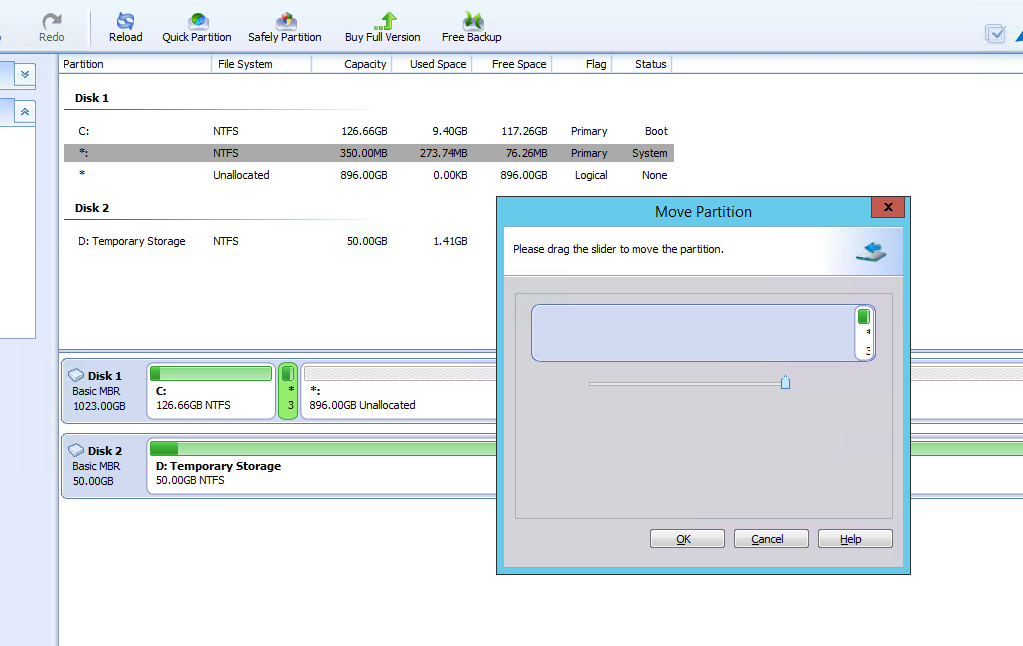This screenshot has height=646, width=1023.
Task: Click the Redo toolbar icon
Action: tap(51, 20)
